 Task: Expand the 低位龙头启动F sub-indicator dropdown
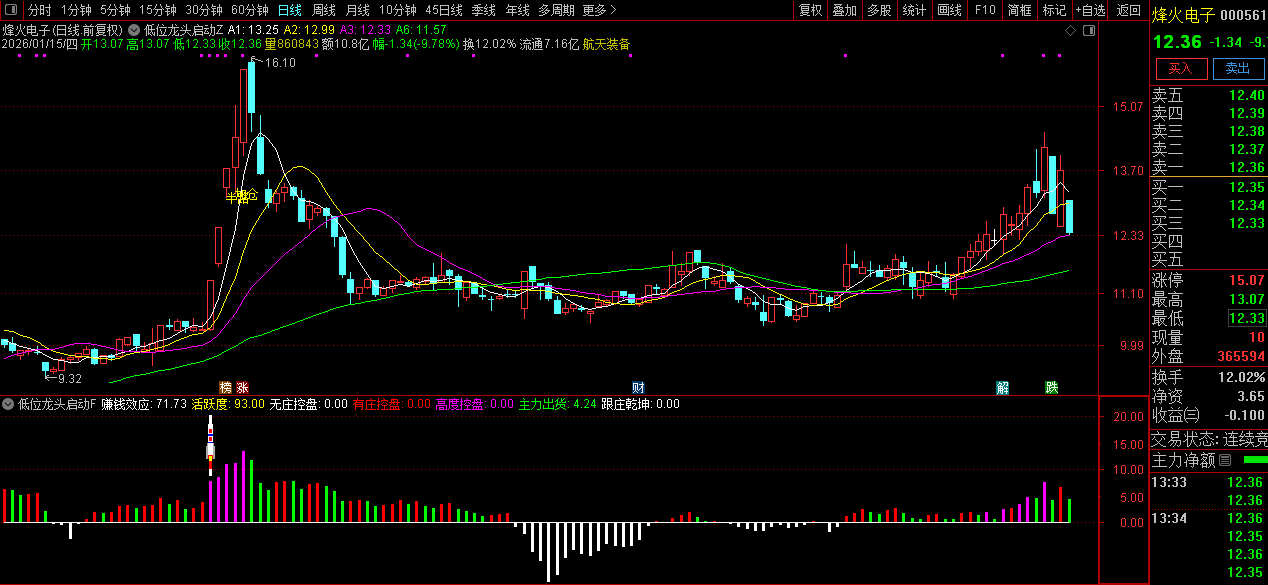(x=9, y=404)
